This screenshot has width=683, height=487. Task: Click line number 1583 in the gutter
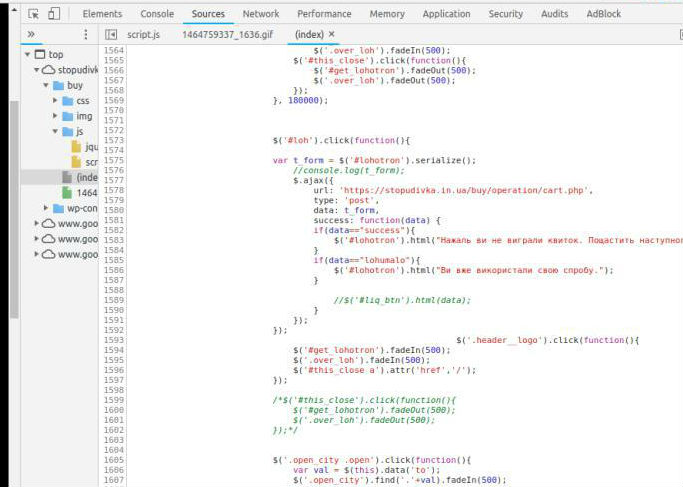[x=114, y=240]
